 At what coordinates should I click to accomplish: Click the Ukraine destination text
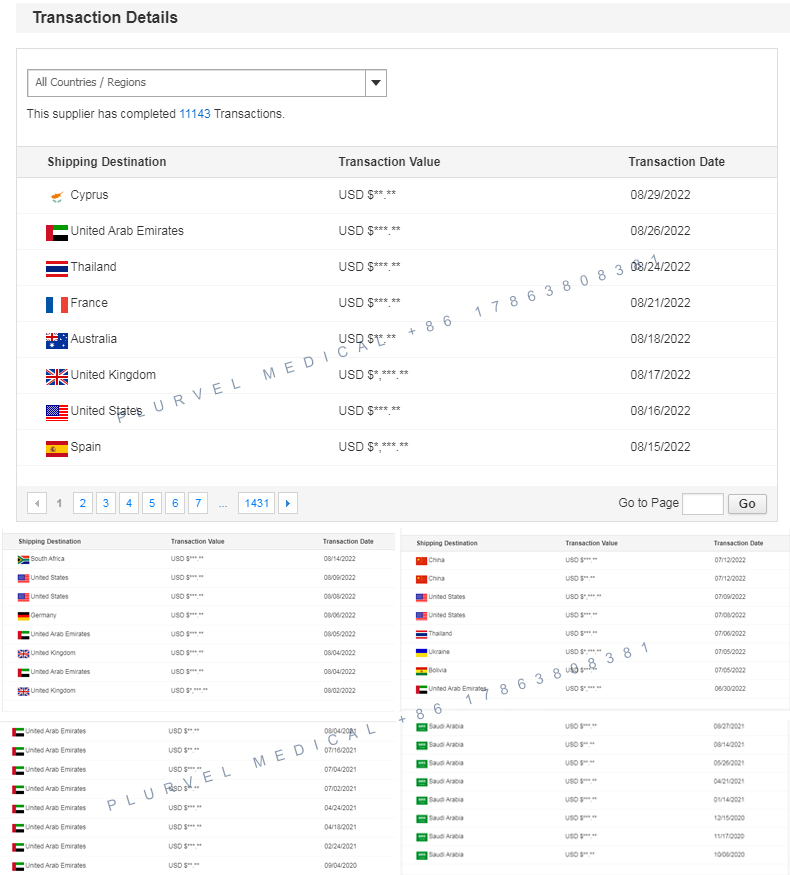(x=439, y=652)
